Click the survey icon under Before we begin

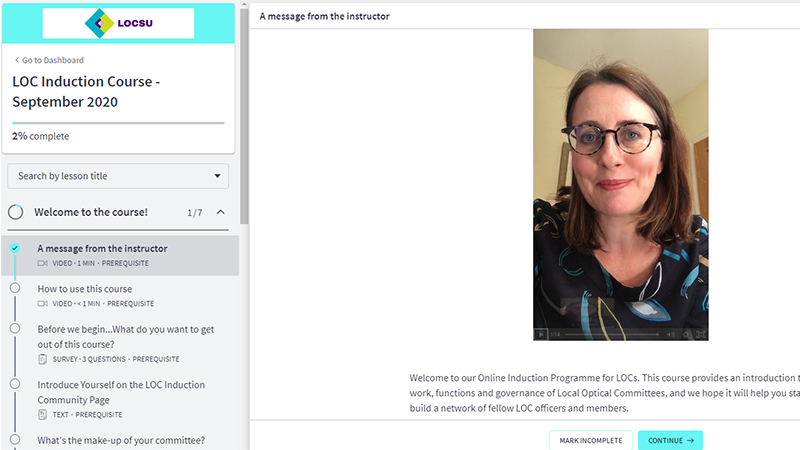pos(42,359)
